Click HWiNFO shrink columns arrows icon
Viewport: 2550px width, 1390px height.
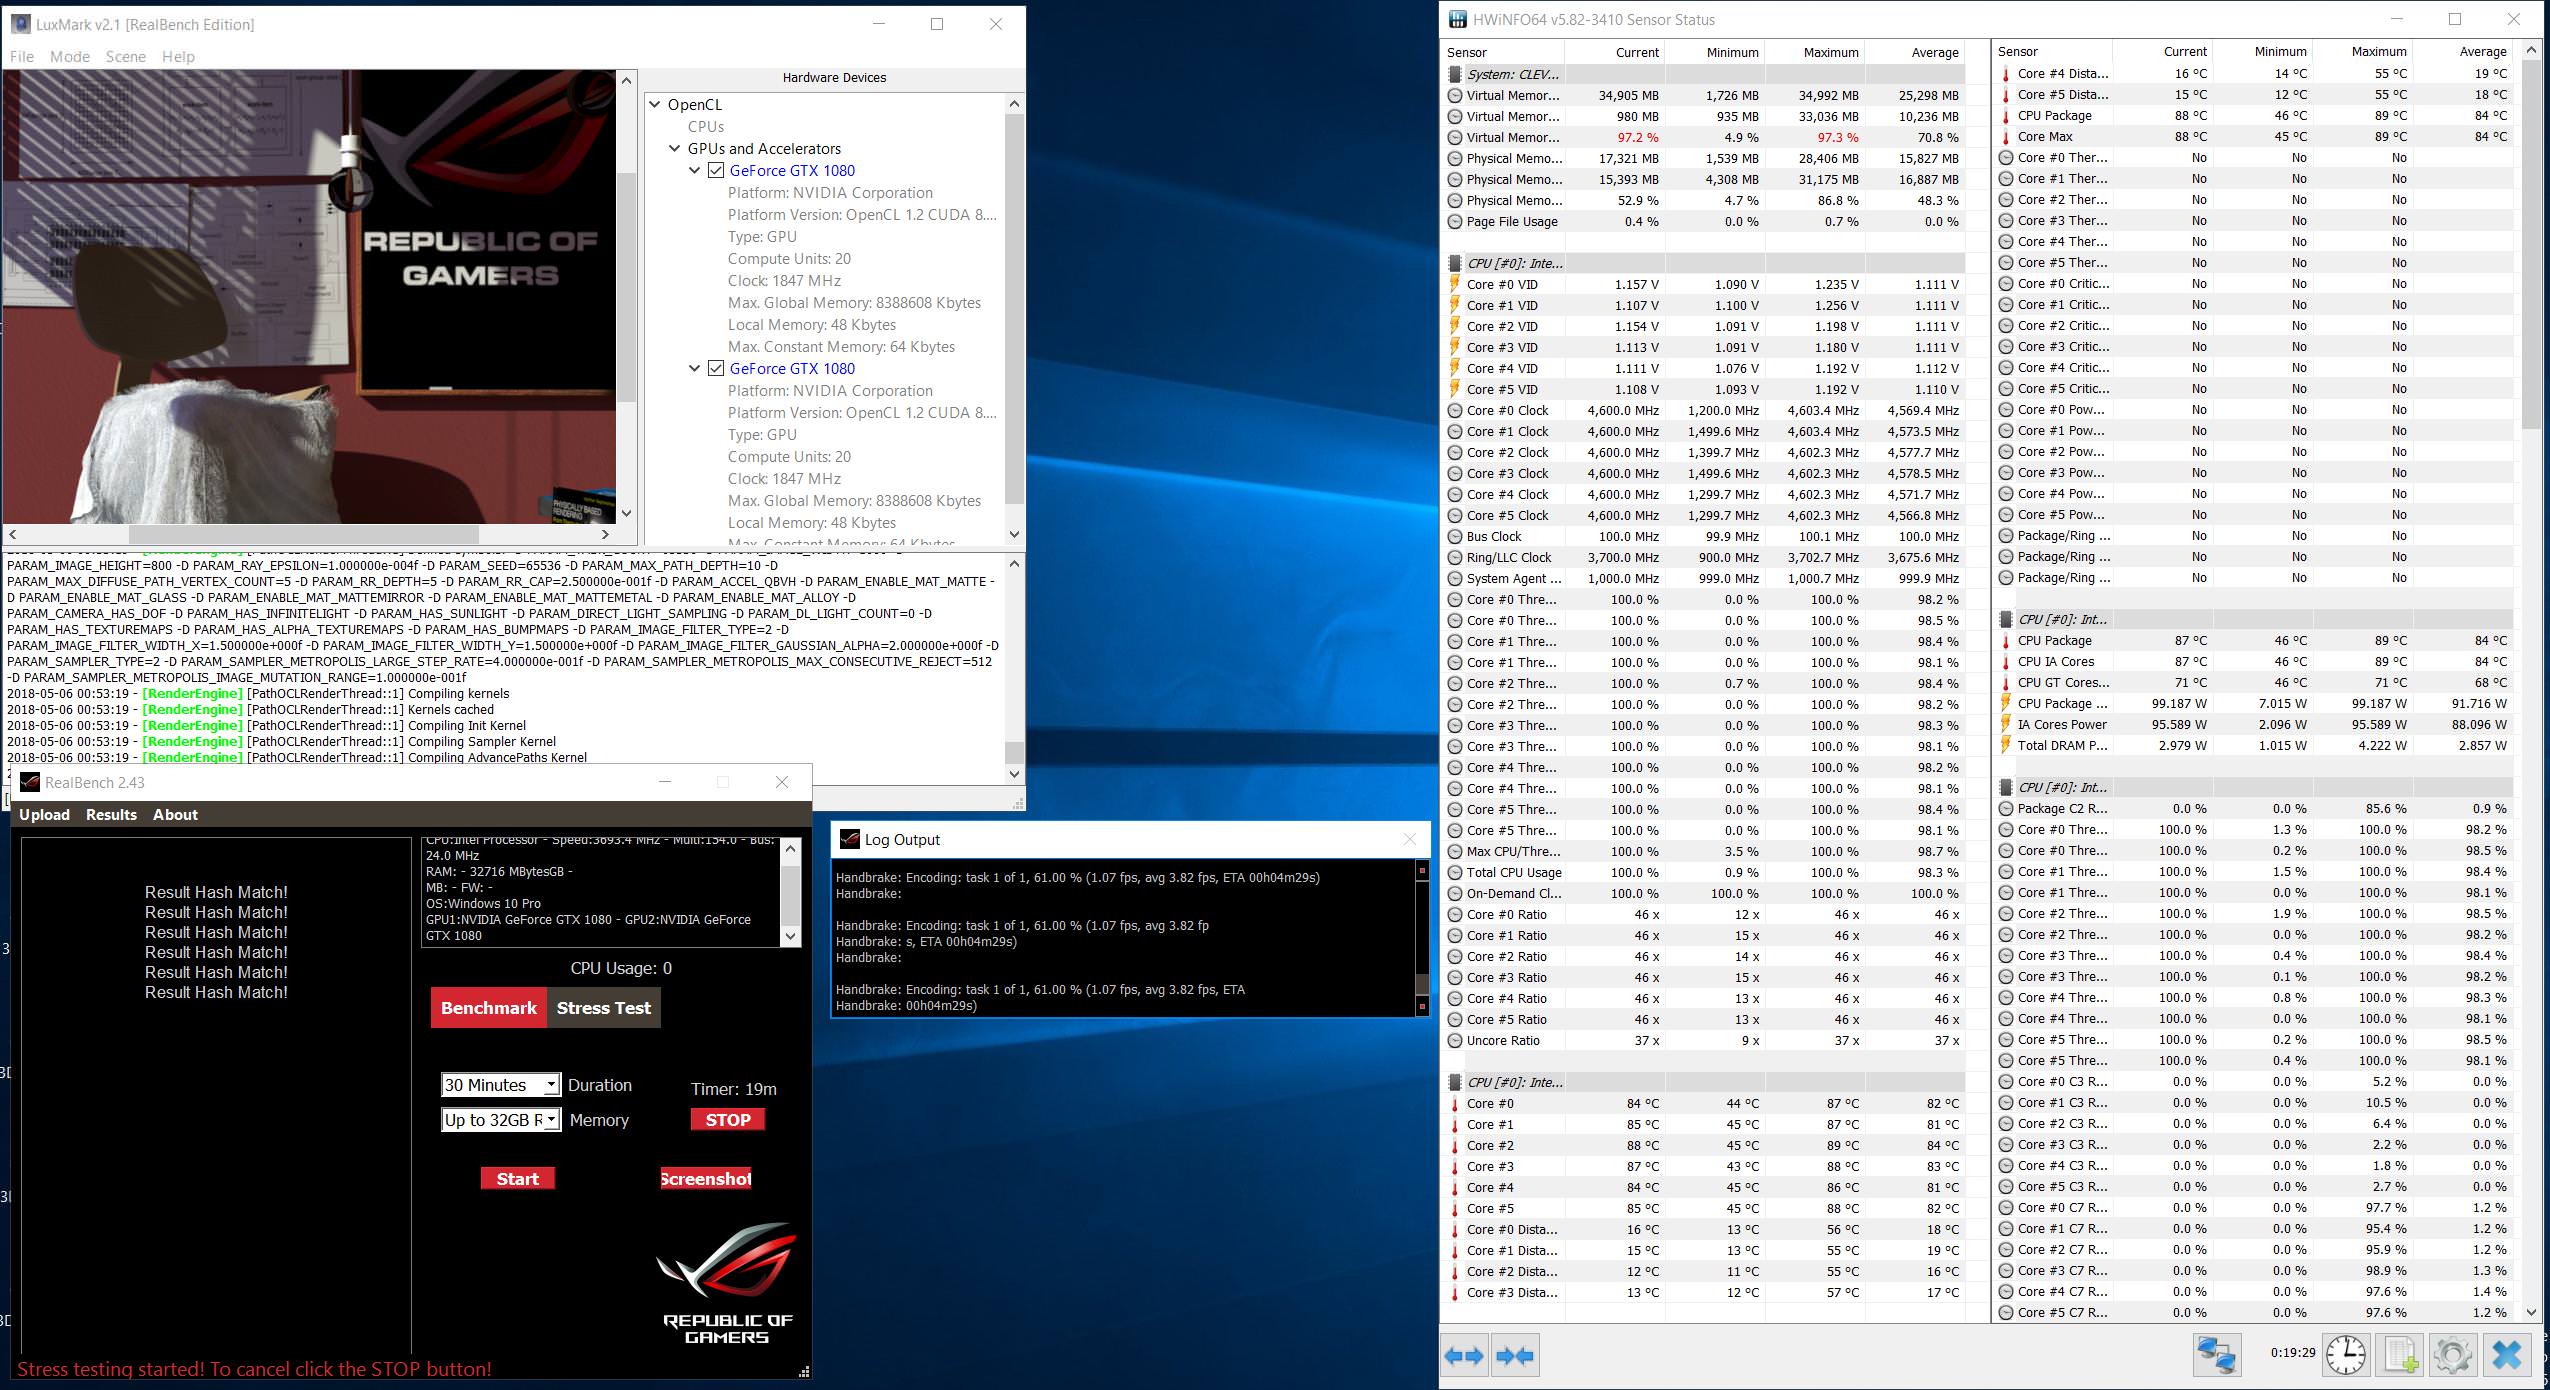point(1514,1356)
